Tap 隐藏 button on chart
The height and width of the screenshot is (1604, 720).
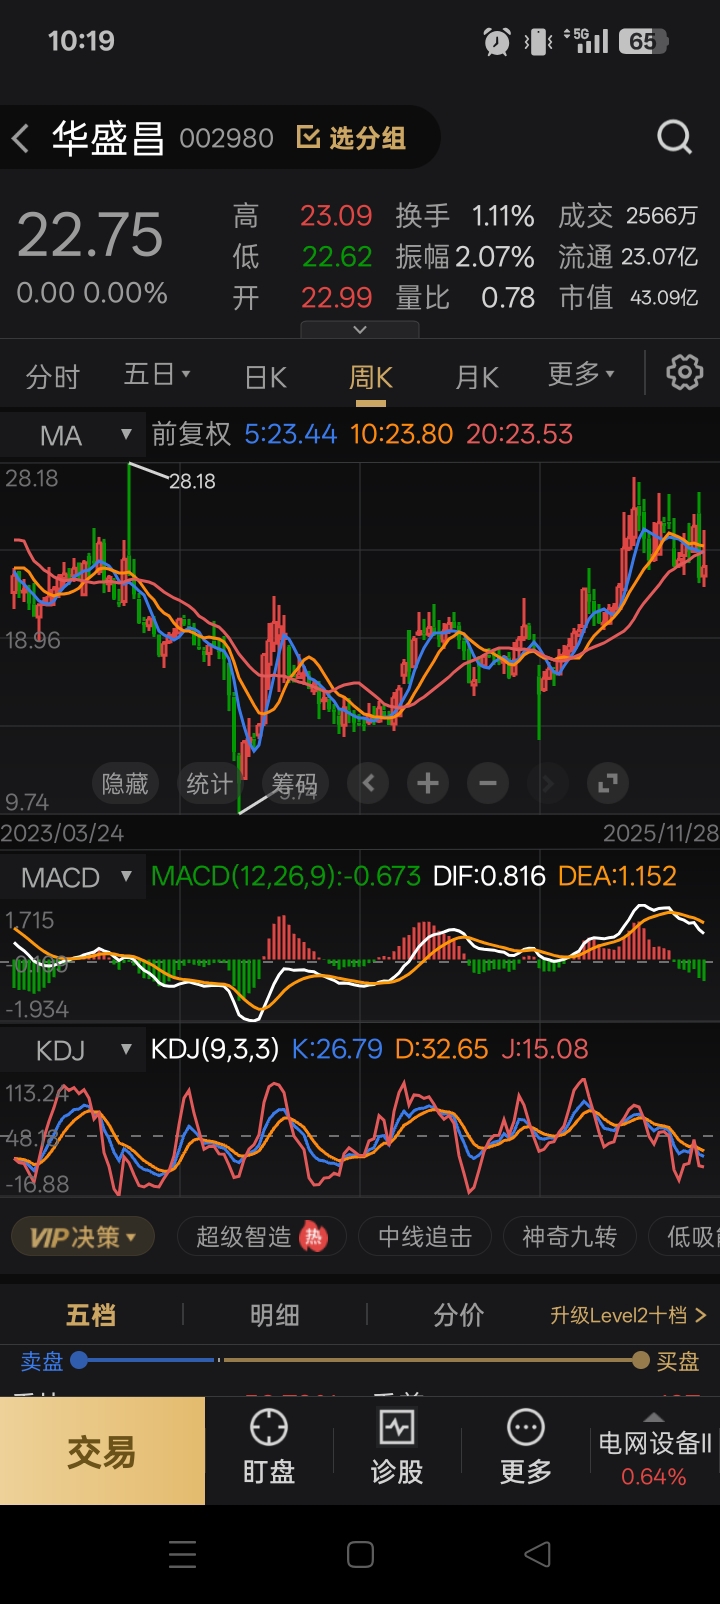(125, 783)
